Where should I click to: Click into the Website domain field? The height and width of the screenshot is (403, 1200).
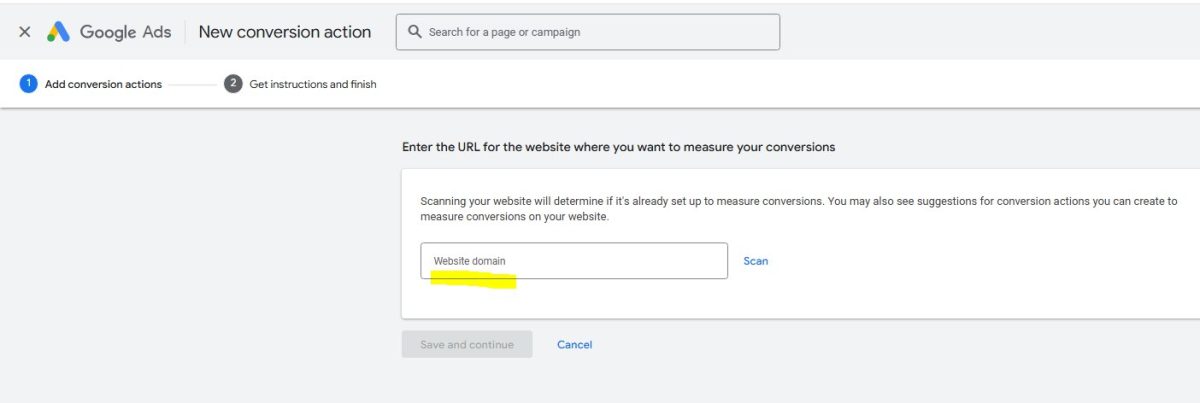(x=574, y=261)
